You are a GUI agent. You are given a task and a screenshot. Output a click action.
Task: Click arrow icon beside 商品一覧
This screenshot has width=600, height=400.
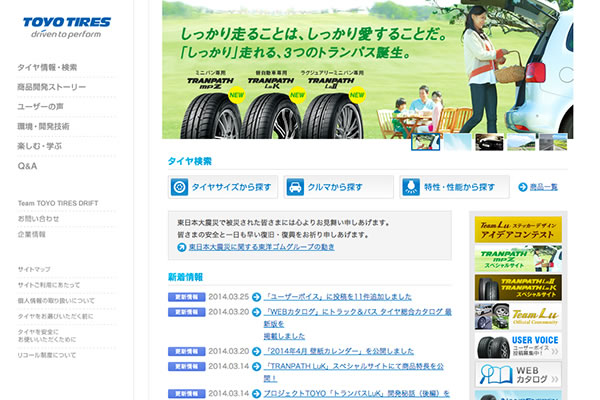point(522,187)
